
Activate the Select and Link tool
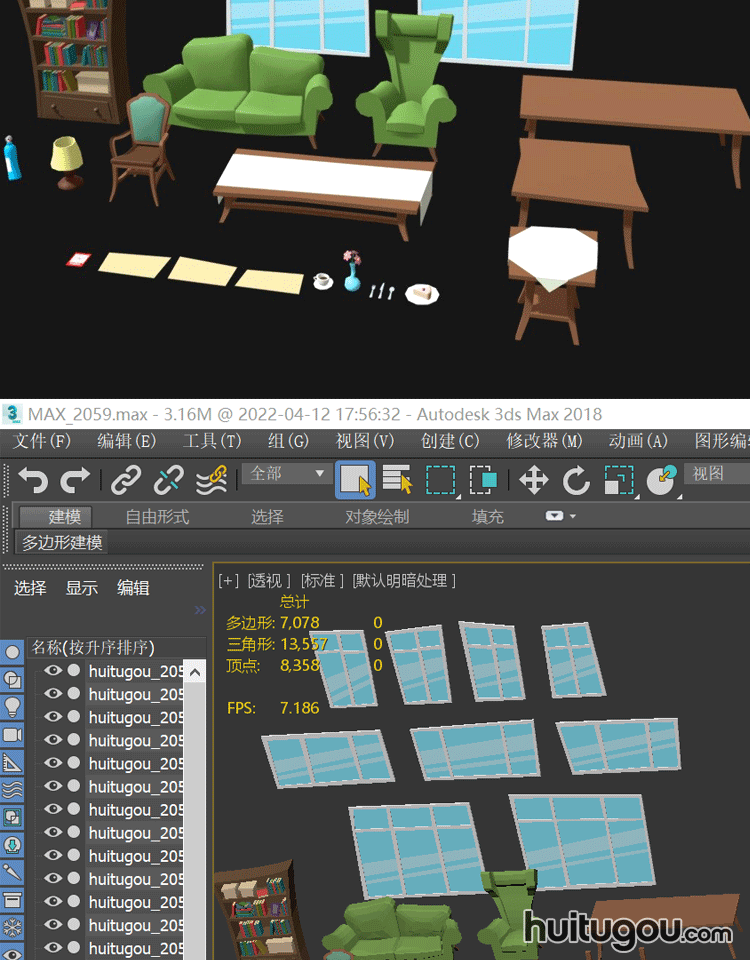[x=126, y=480]
